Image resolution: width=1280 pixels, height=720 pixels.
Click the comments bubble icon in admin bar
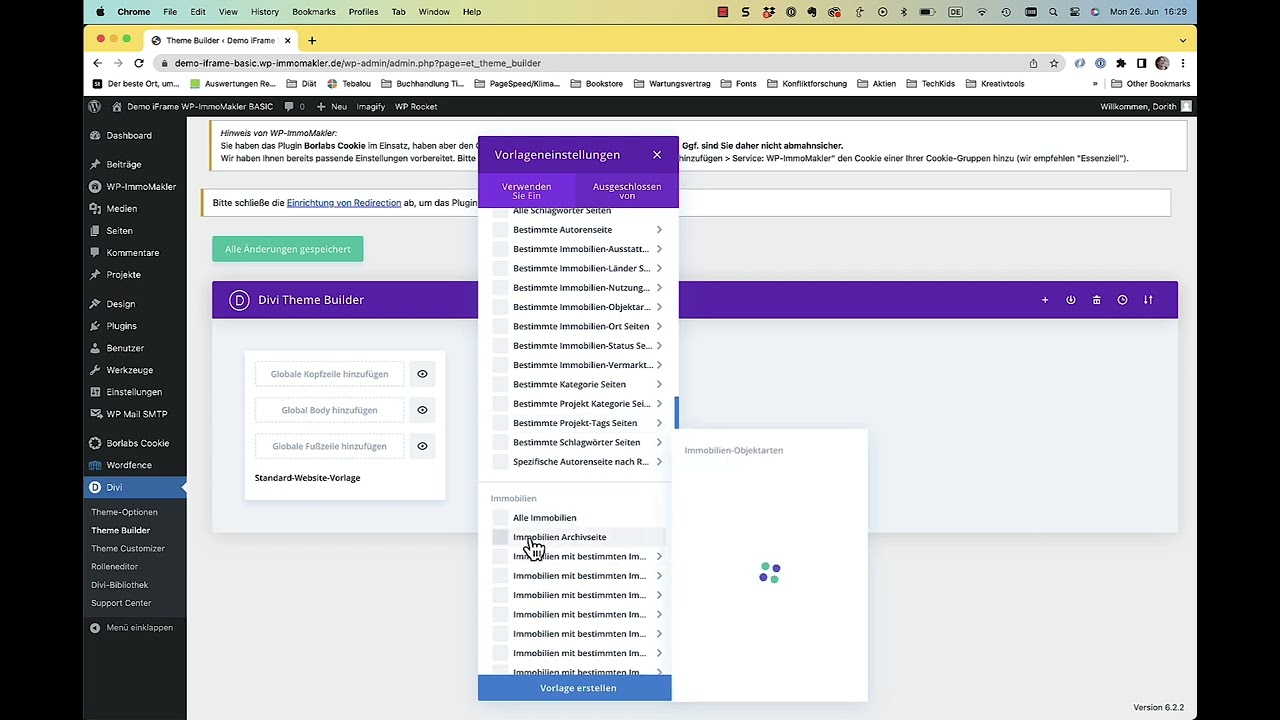289,106
